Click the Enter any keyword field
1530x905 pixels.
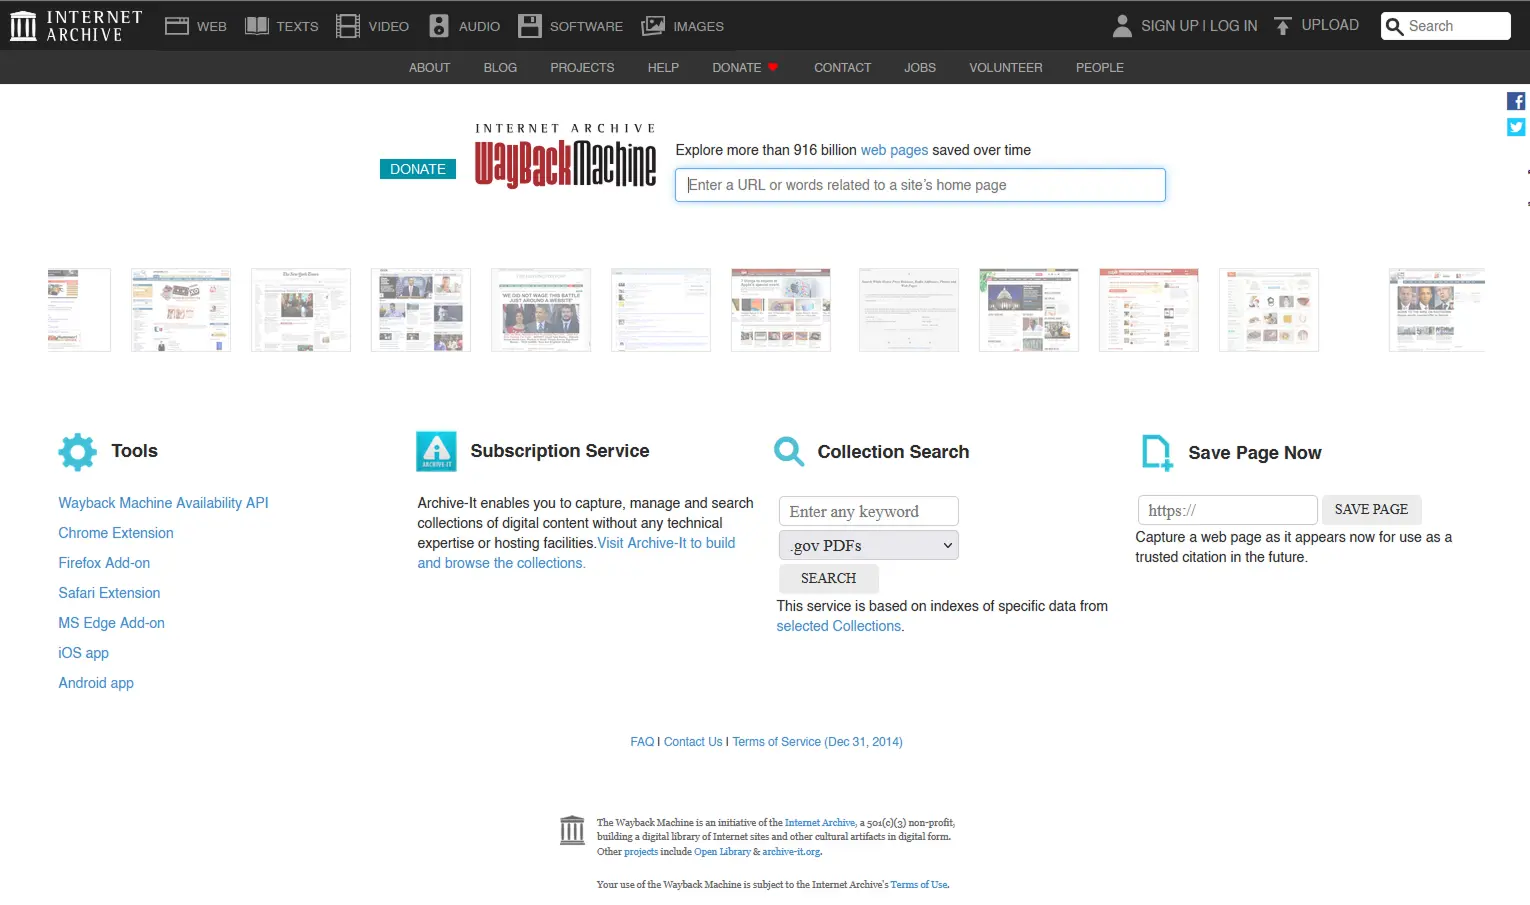click(868, 511)
